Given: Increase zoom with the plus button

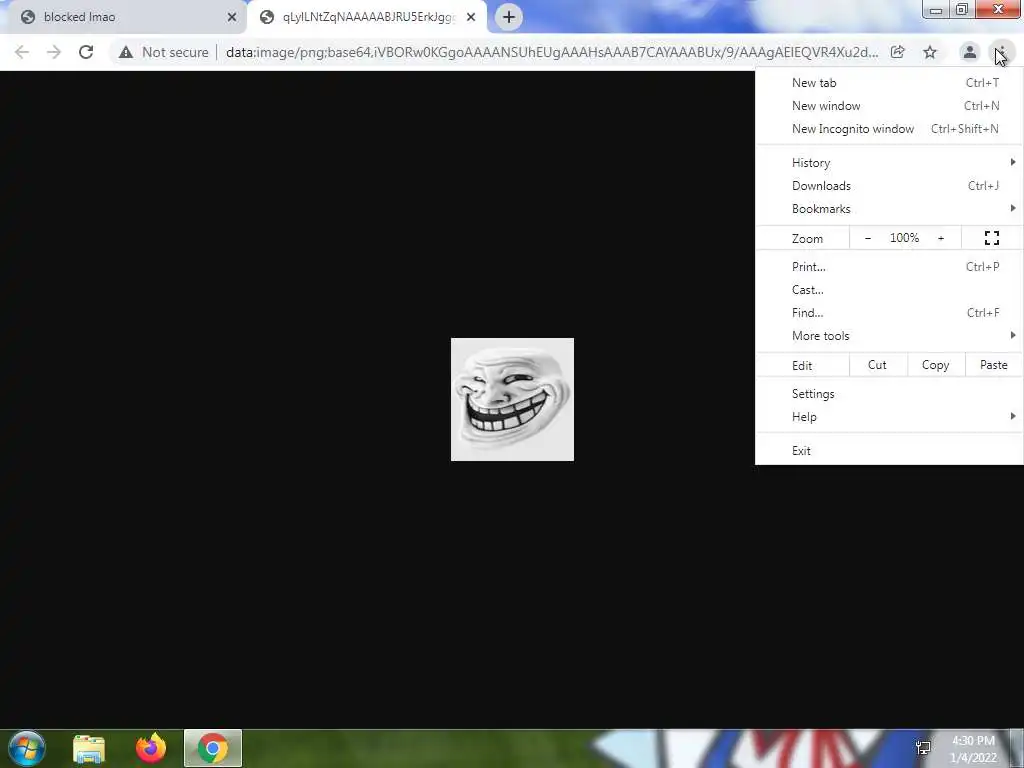Looking at the screenshot, I should coord(941,238).
